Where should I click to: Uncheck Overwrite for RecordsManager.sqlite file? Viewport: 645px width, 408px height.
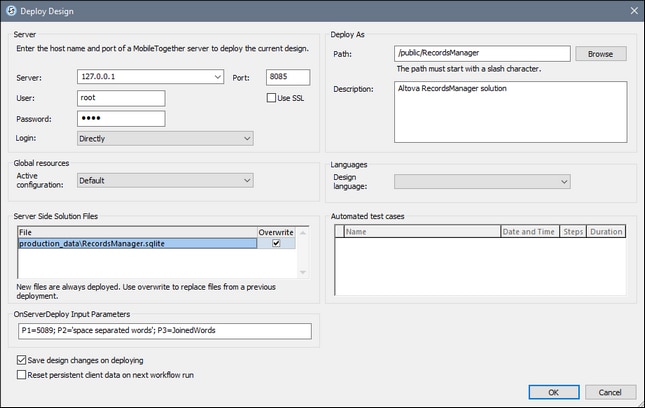[x=276, y=243]
